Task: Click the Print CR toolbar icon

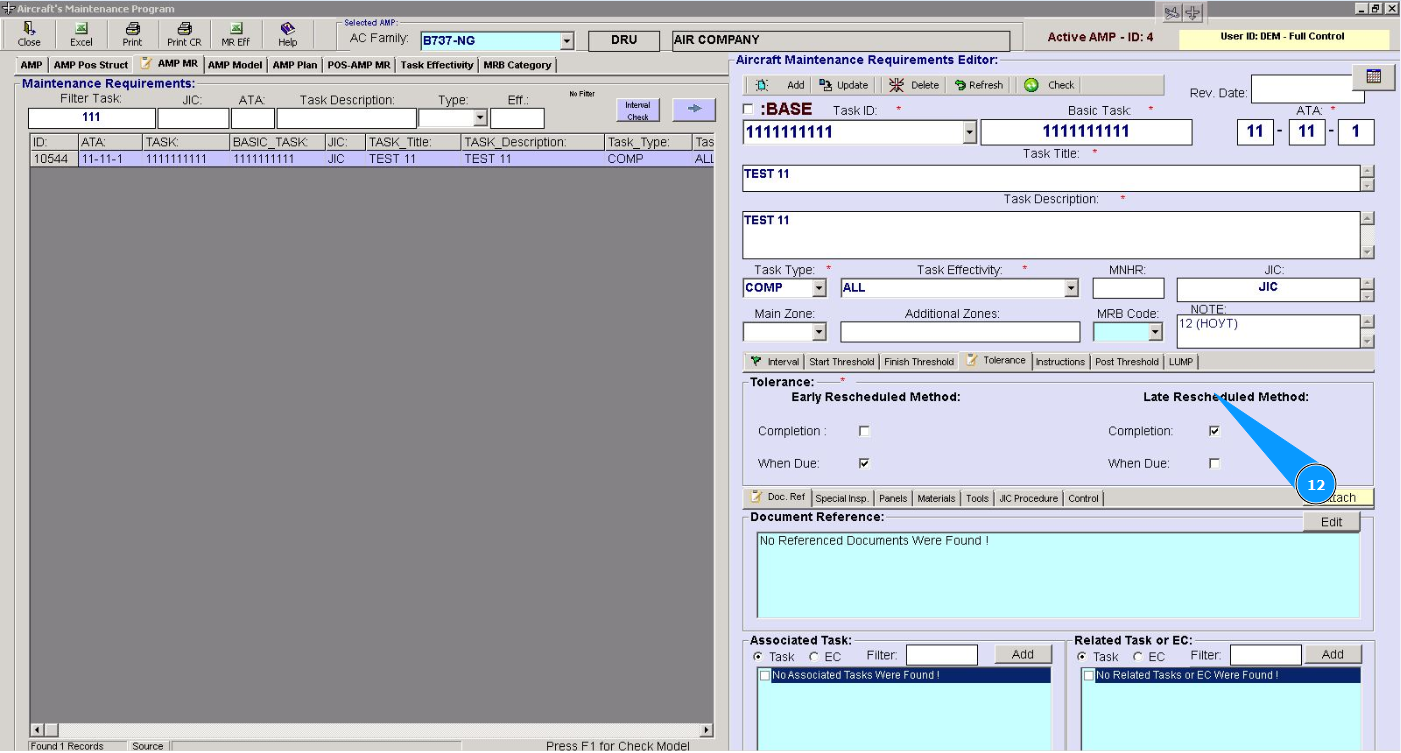Action: click(184, 34)
